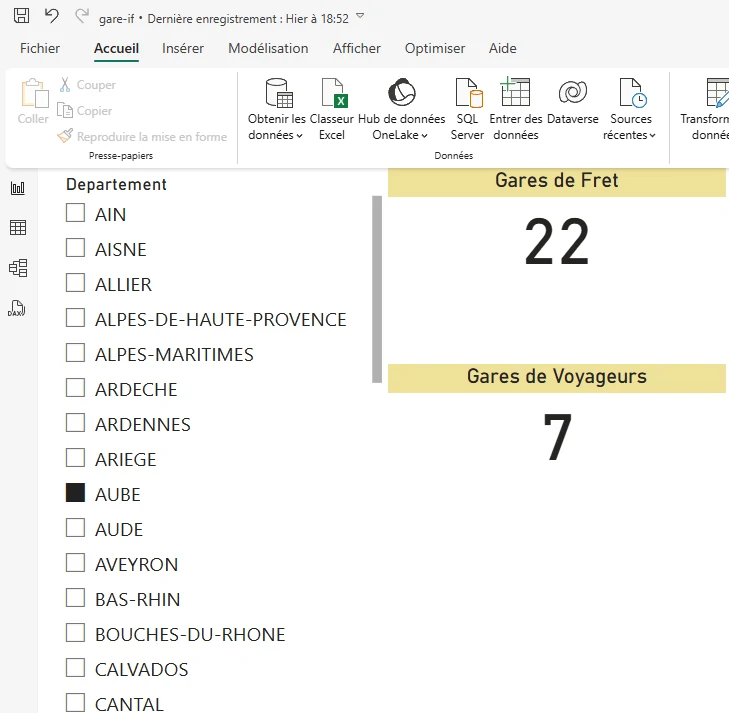Click the Undo arrow icon
Viewport: 729px width, 713px height.
[x=52, y=16]
